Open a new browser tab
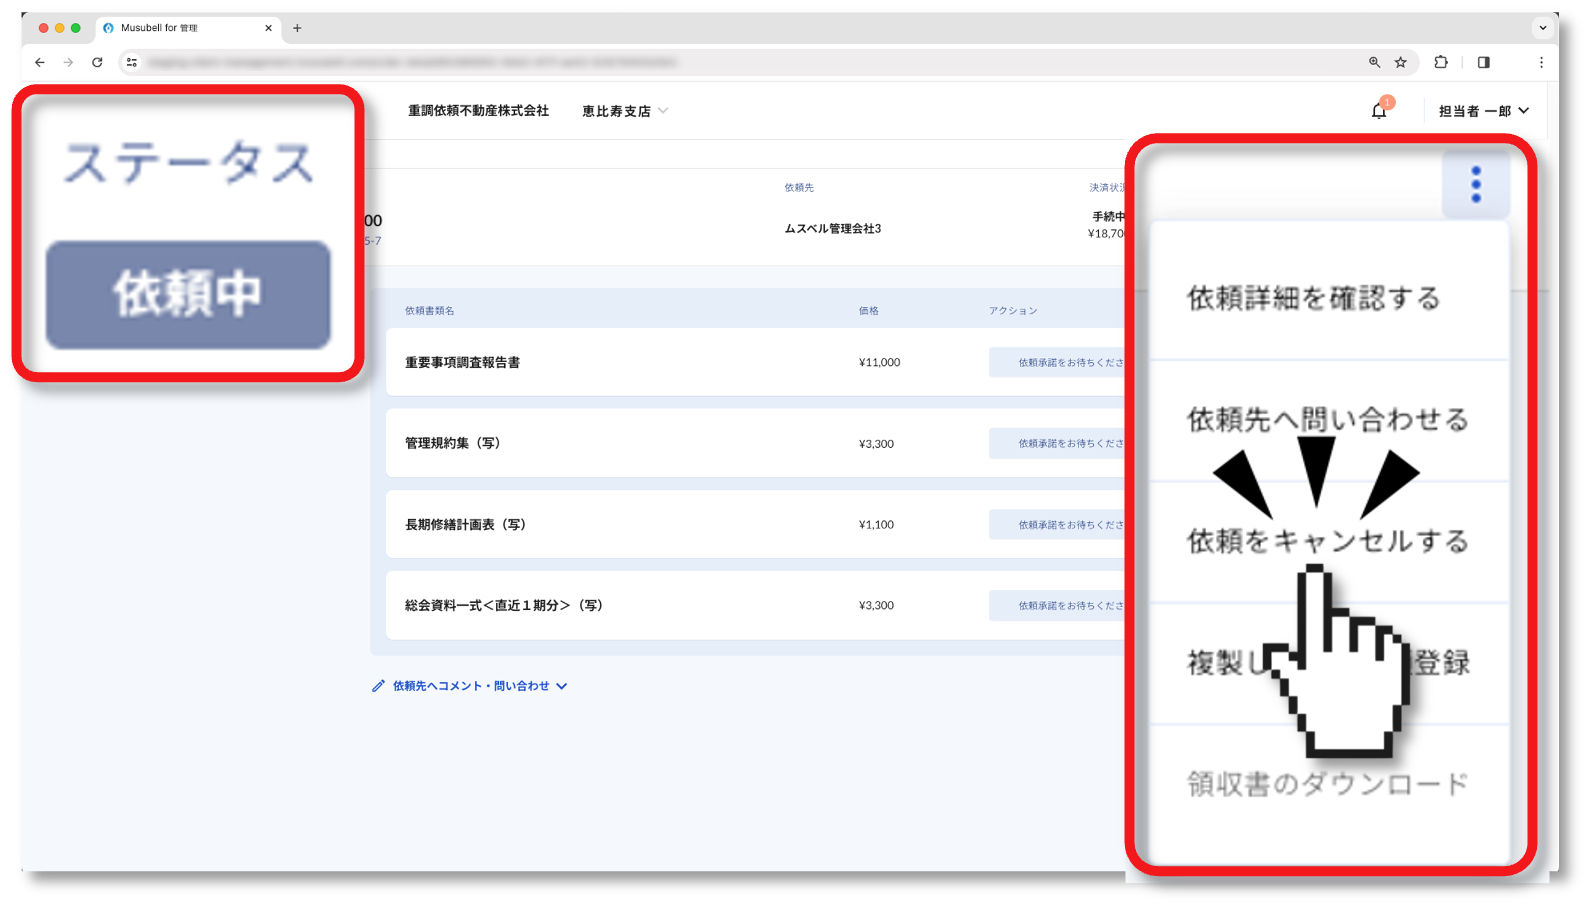Image resolution: width=1590 pixels, height=907 pixels. point(297,28)
